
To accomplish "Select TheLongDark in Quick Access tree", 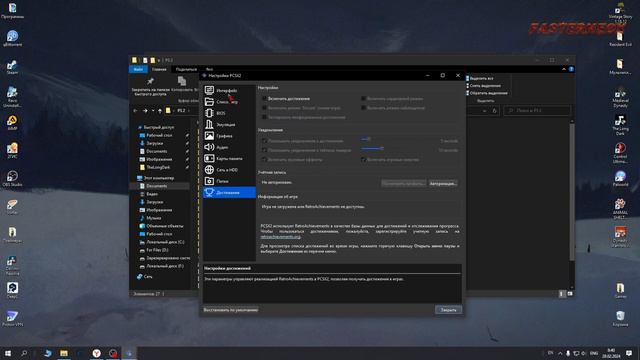I will coord(158,167).
